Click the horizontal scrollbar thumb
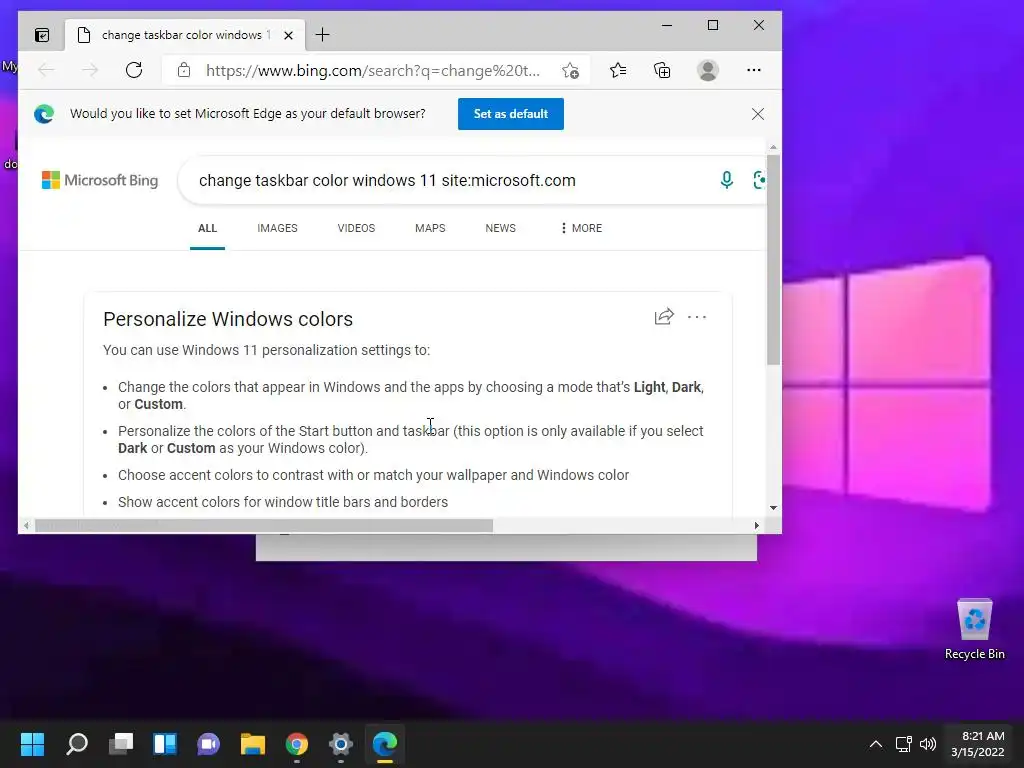 point(264,526)
